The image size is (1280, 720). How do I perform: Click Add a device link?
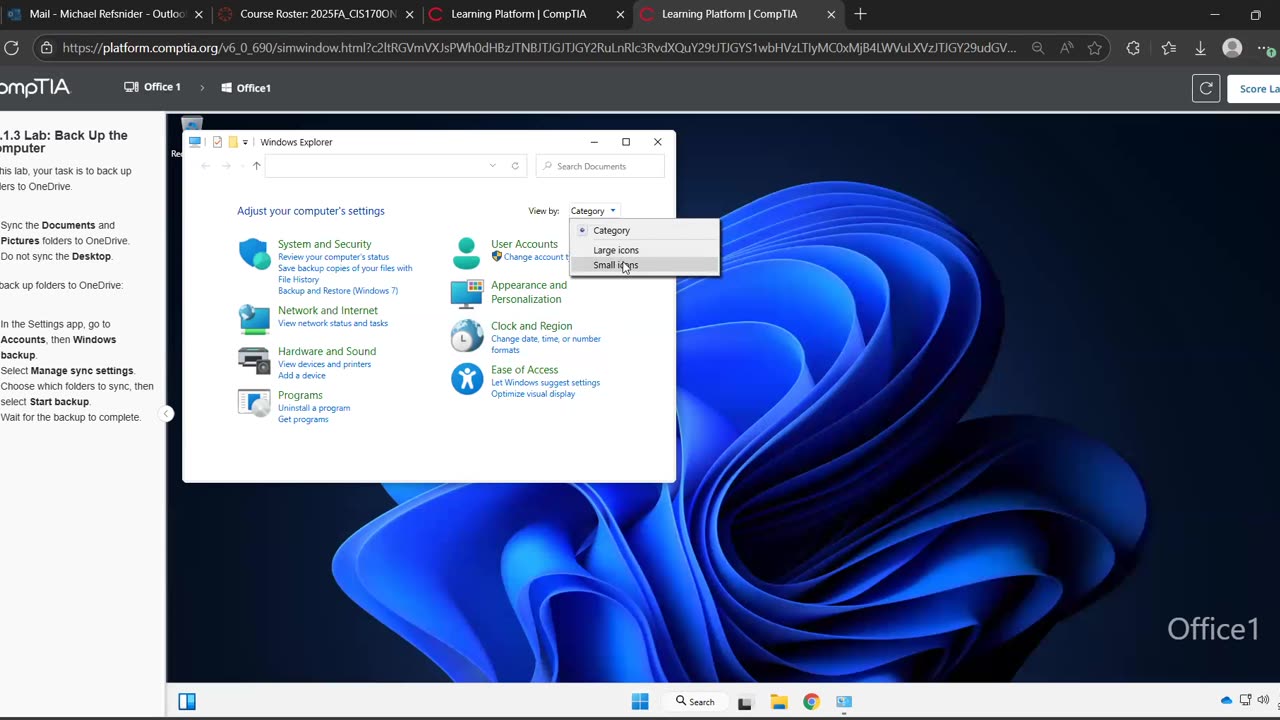301,376
